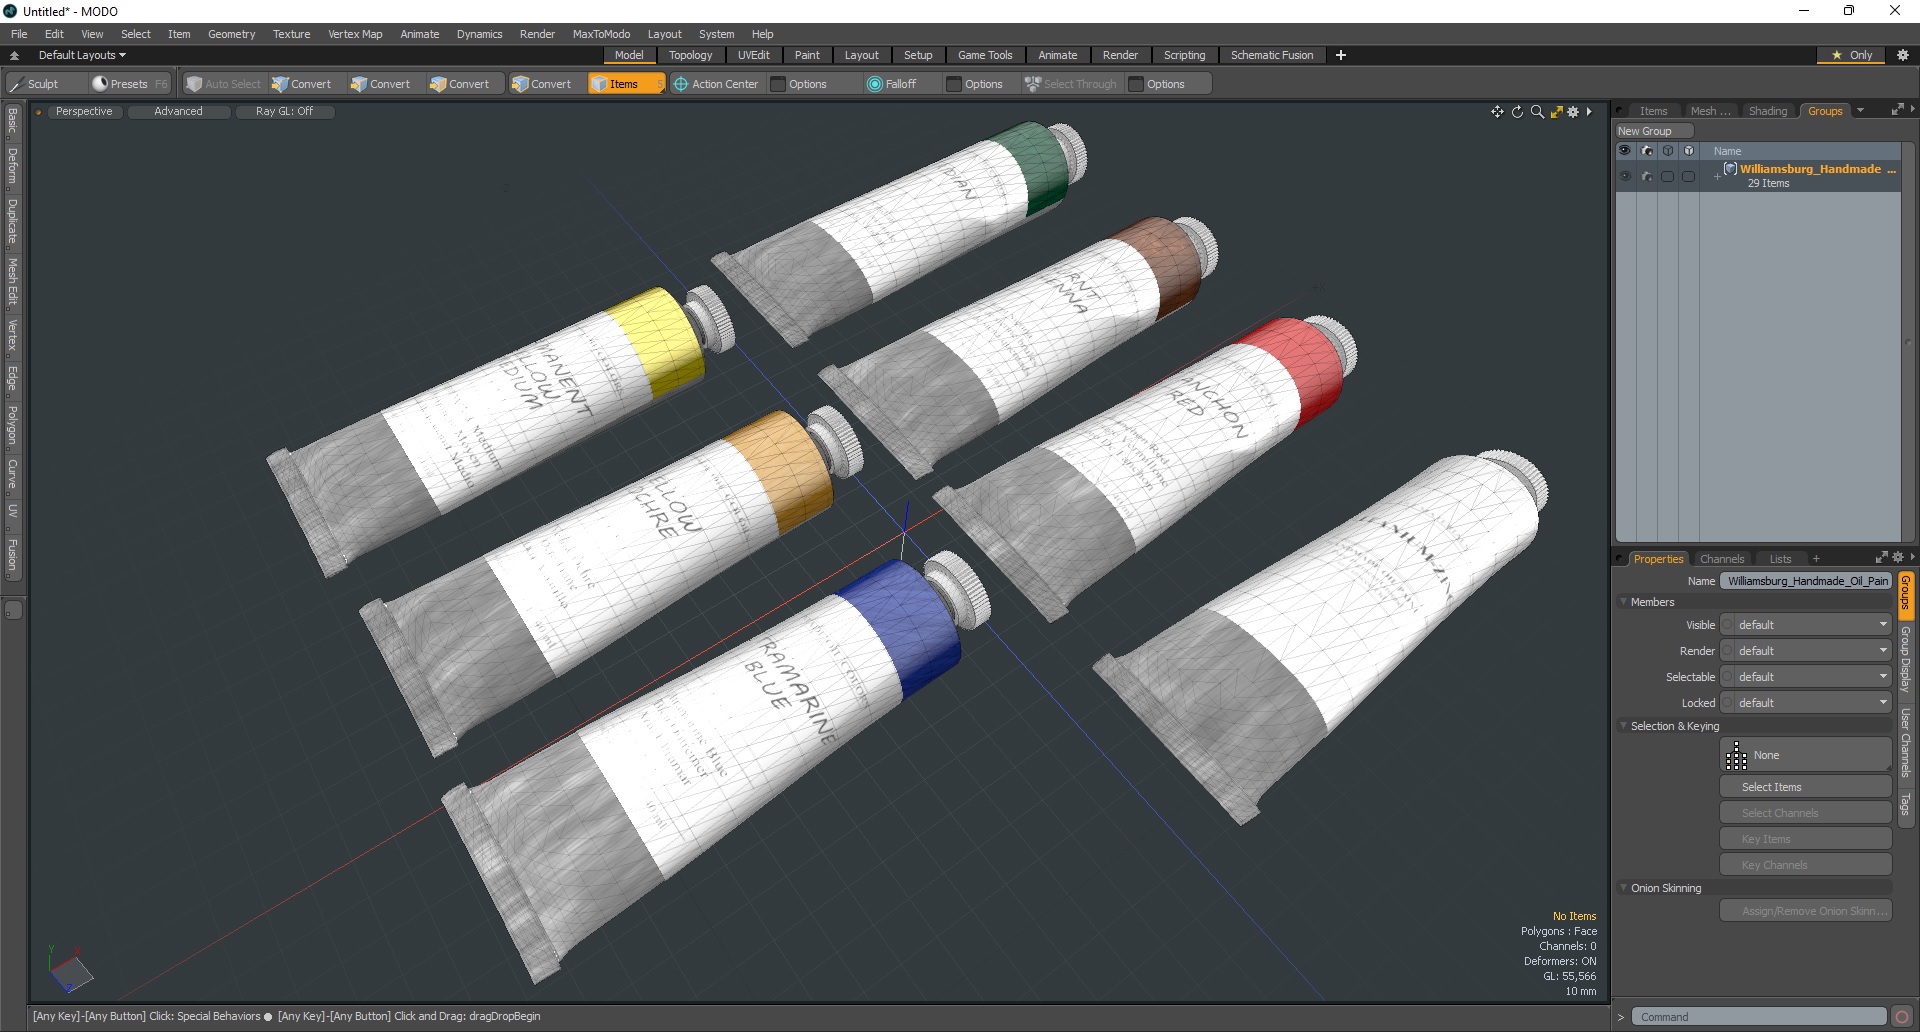Click the Select Through button
This screenshot has height=1032, width=1920.
click(1071, 84)
